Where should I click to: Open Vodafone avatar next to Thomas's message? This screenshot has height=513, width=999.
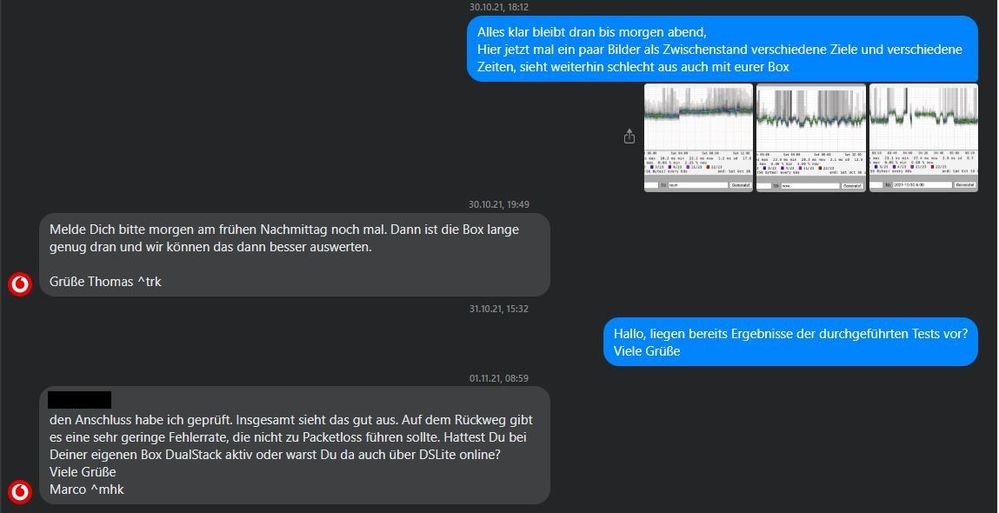(x=20, y=285)
